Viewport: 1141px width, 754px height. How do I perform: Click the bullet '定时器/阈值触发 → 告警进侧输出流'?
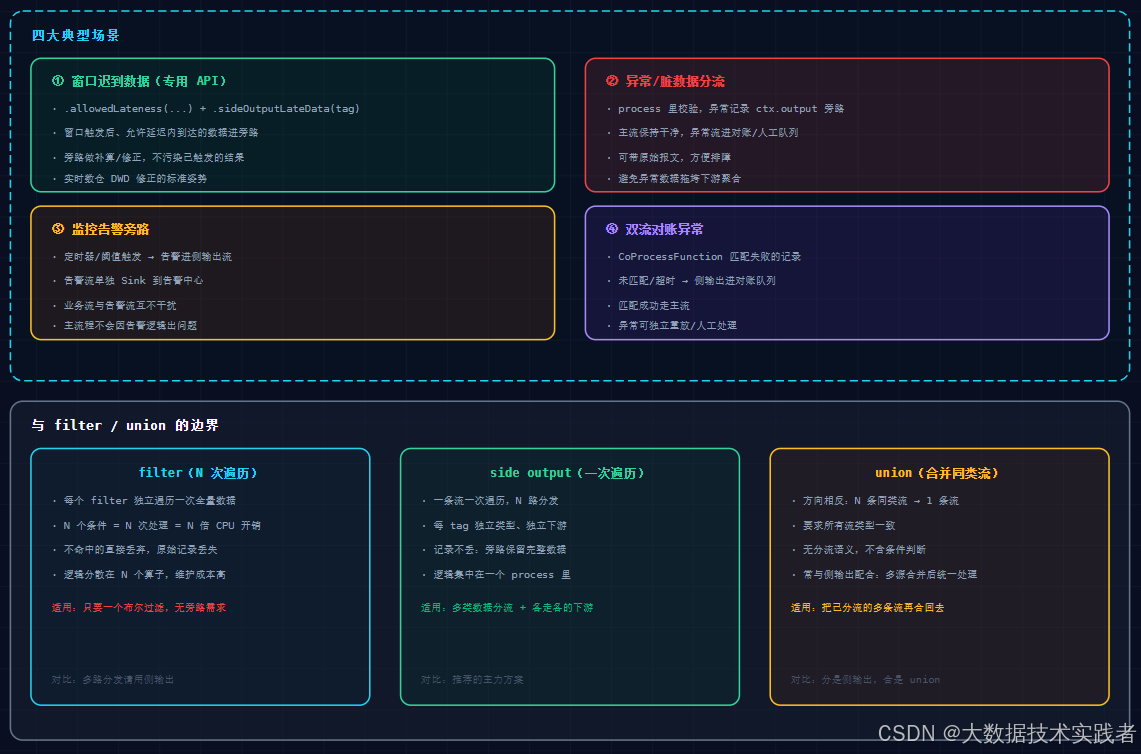148,256
